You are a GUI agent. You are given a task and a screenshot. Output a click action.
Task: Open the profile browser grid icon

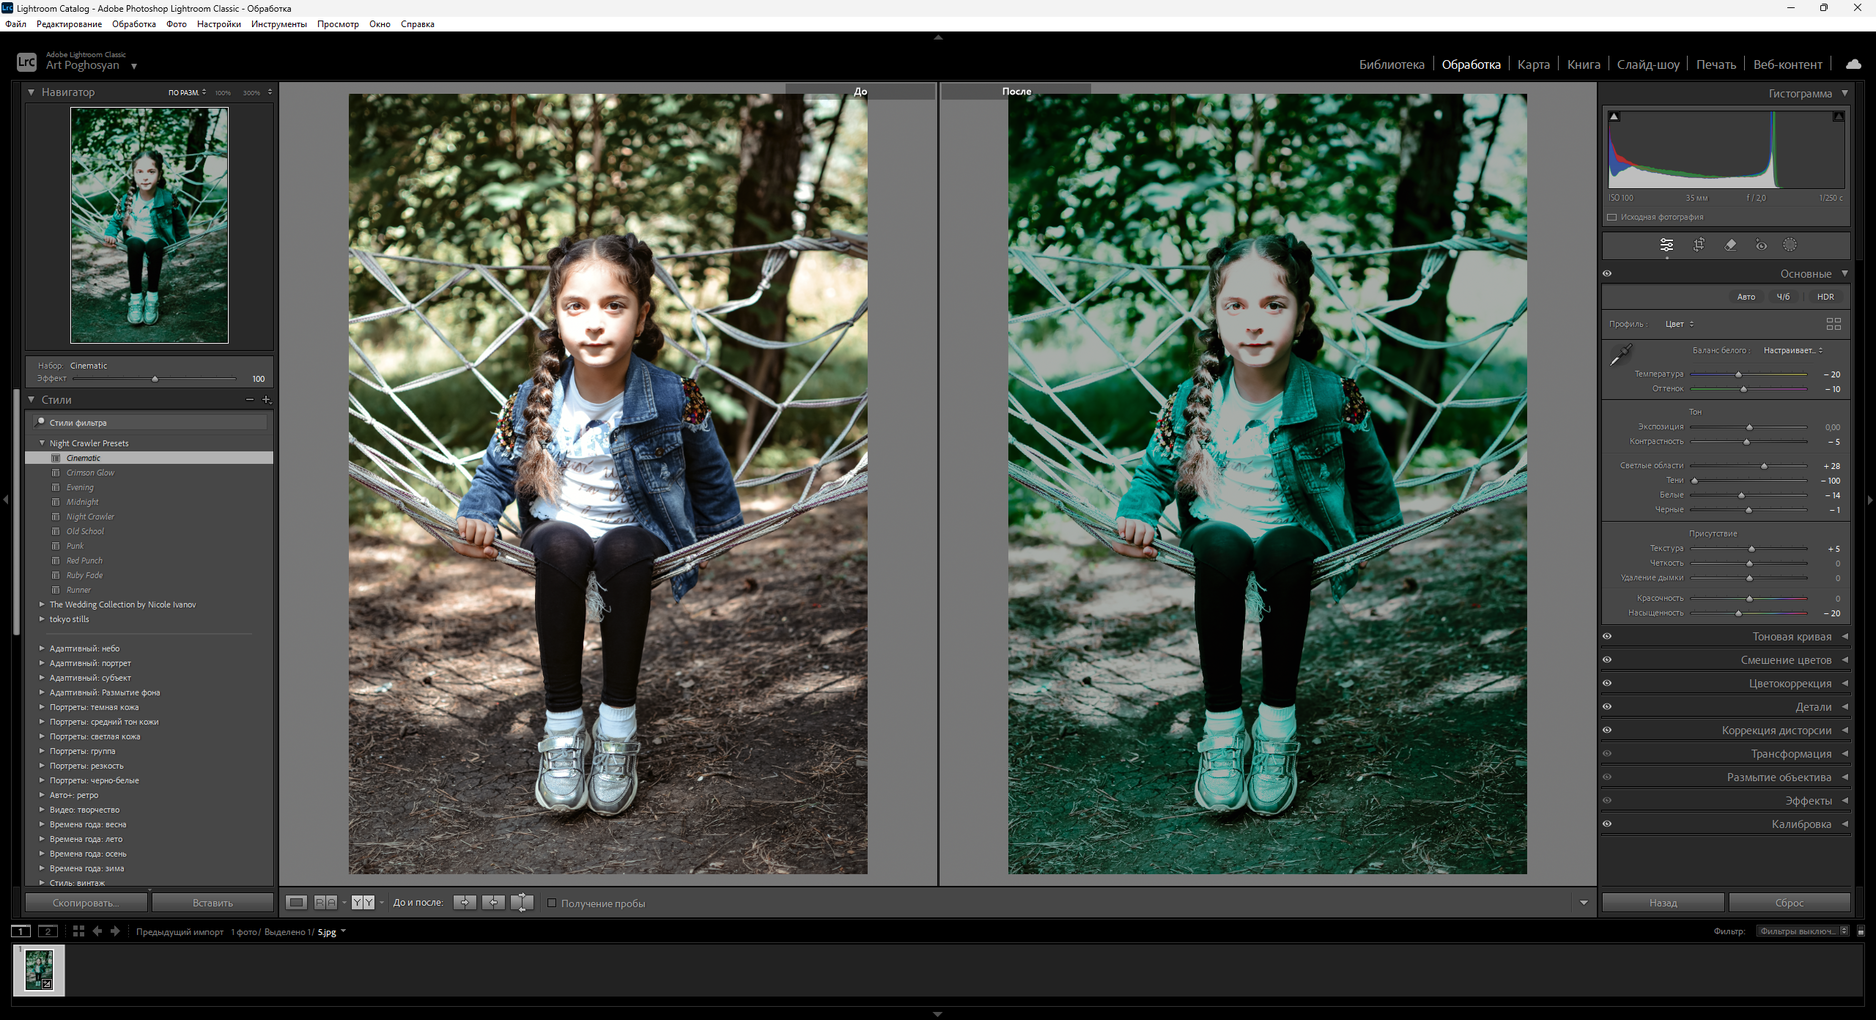1833,324
